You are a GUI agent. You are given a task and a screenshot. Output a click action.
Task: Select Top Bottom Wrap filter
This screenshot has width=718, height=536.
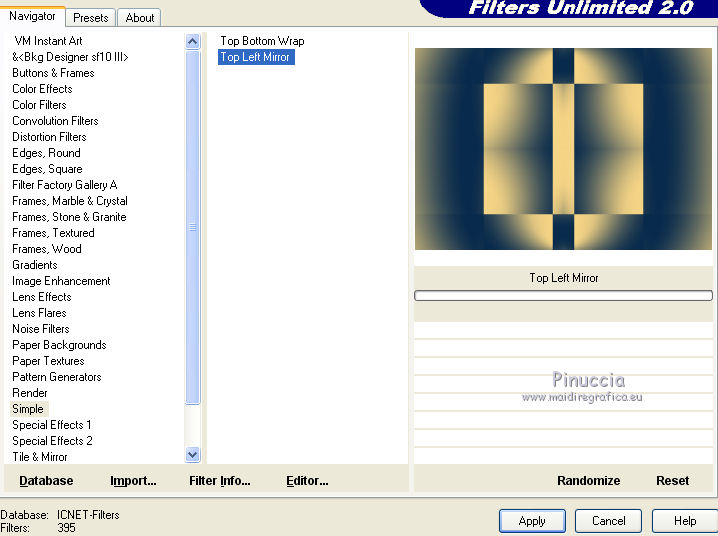tap(262, 41)
